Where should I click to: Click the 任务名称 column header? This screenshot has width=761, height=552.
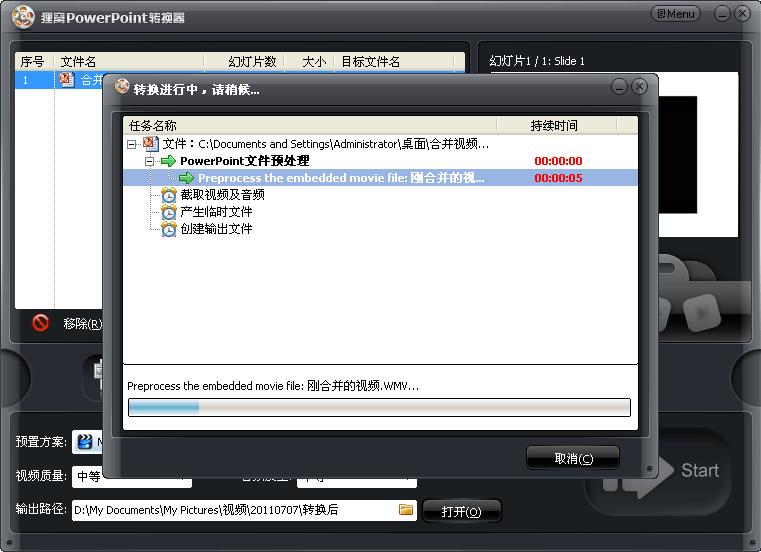(310, 125)
